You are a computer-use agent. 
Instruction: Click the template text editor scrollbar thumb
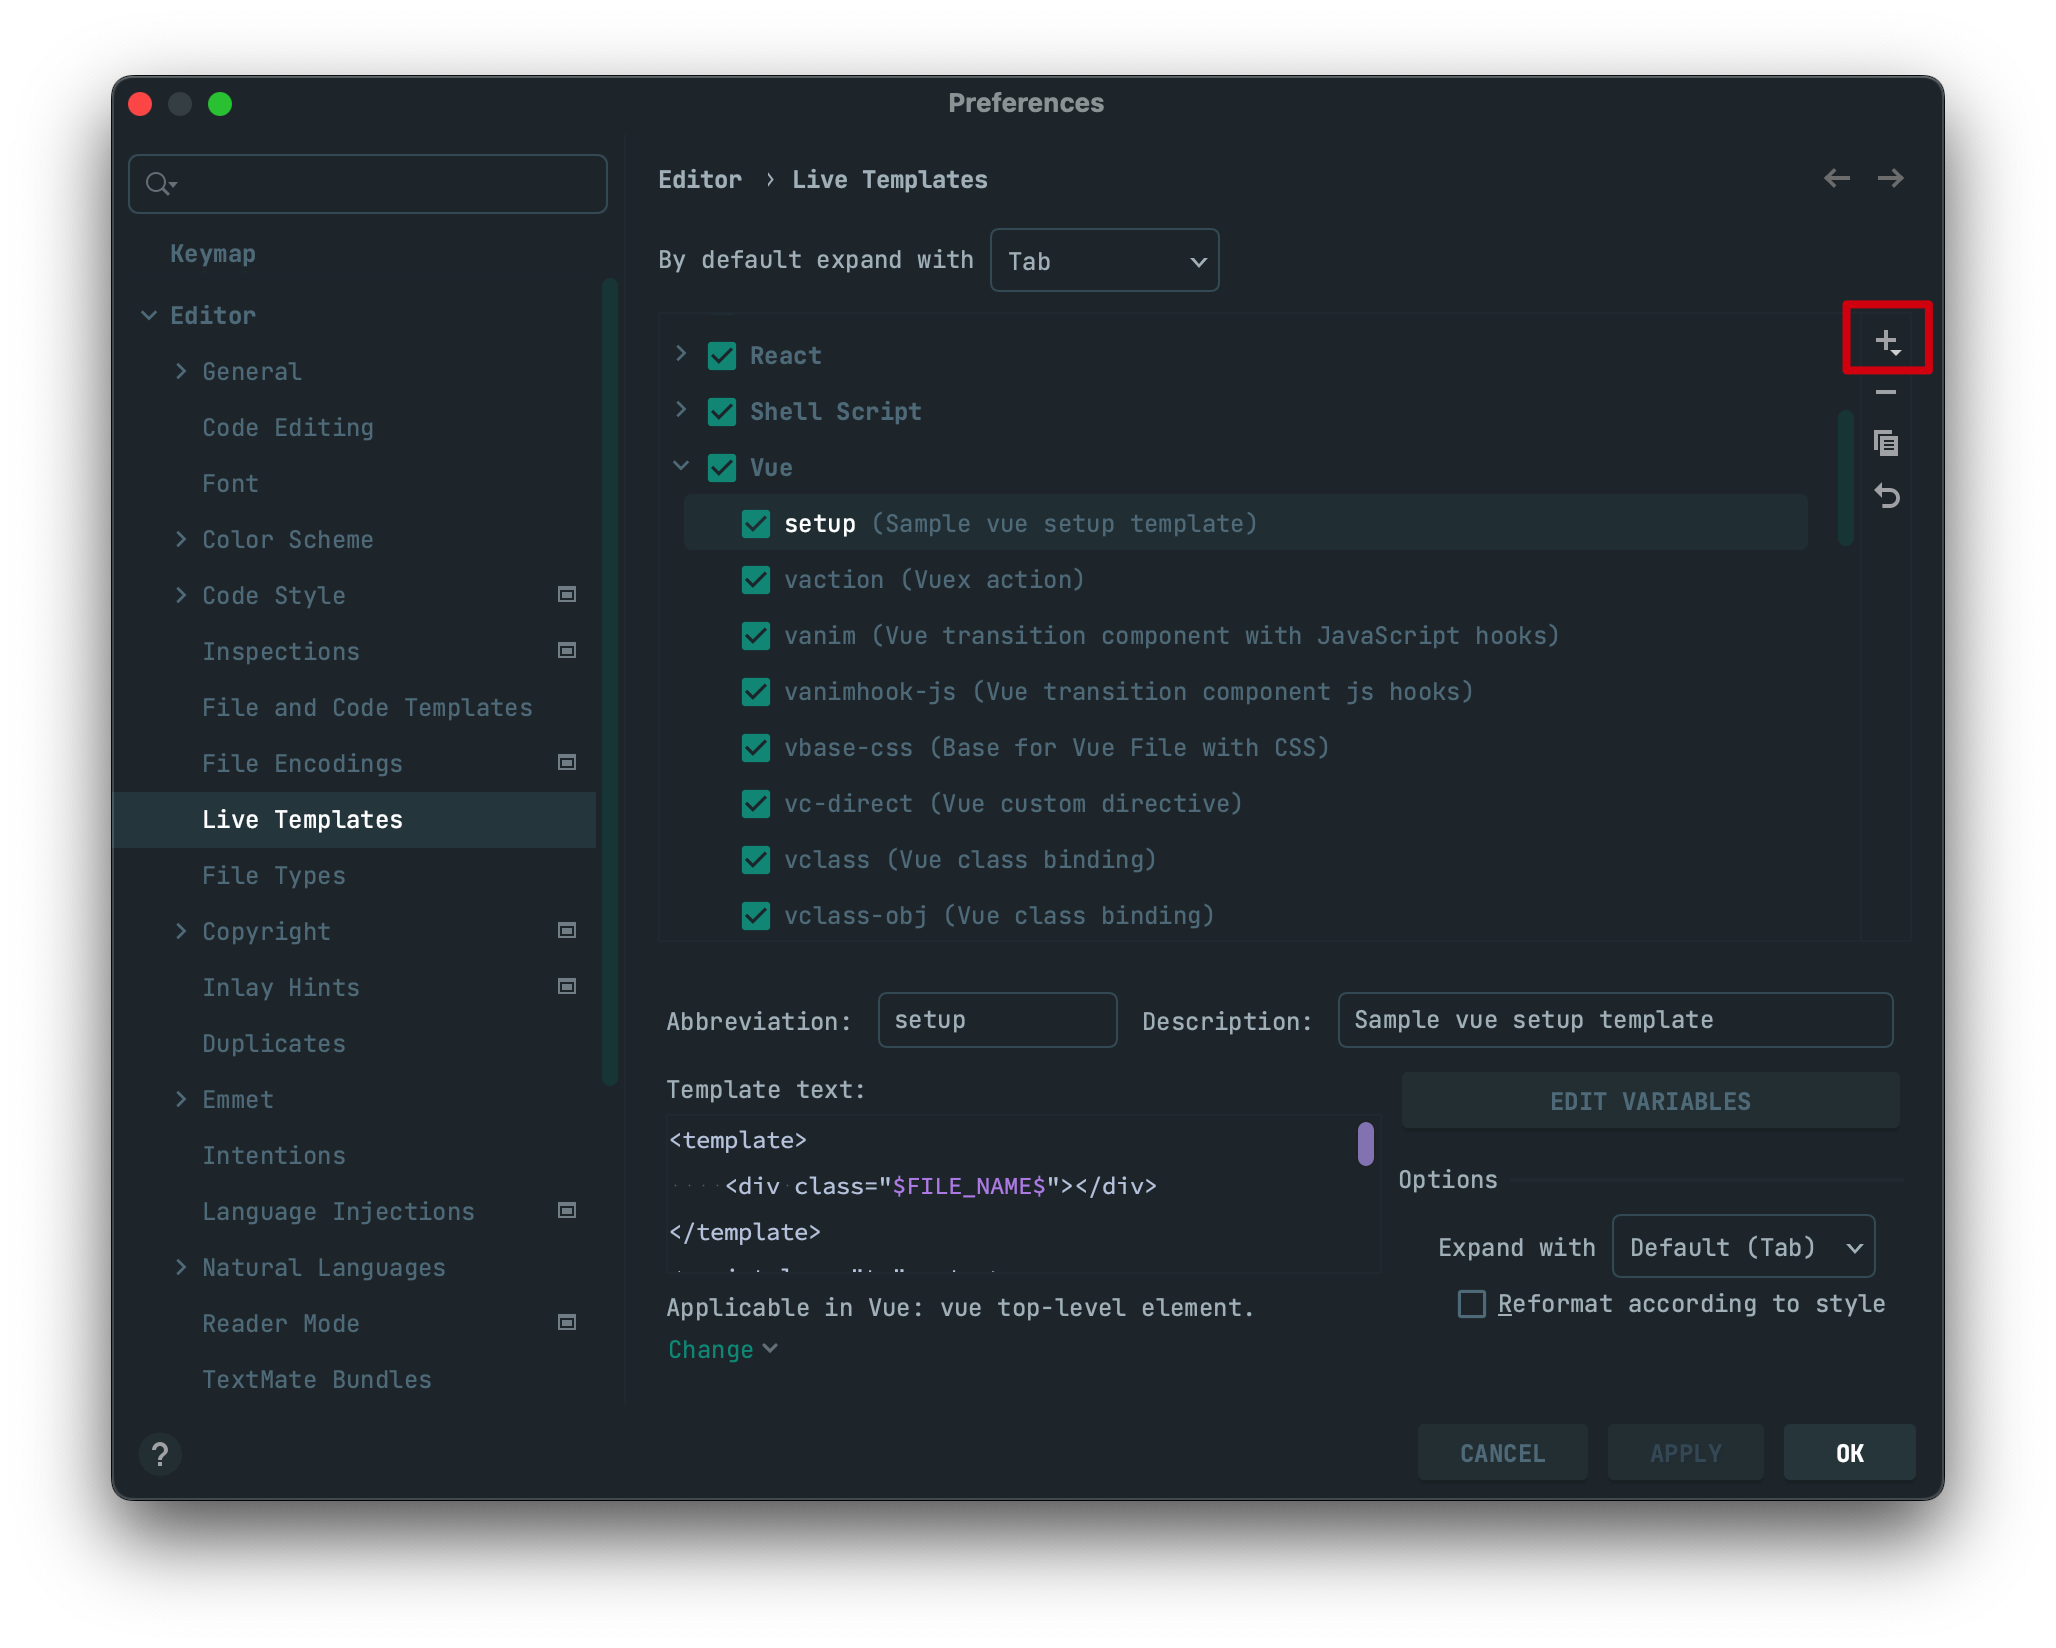click(1365, 1144)
